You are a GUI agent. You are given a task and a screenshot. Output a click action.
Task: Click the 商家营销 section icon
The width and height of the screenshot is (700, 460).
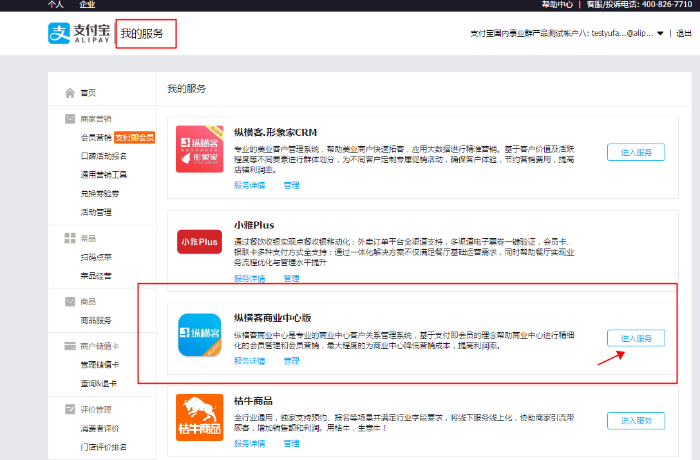(x=70, y=119)
